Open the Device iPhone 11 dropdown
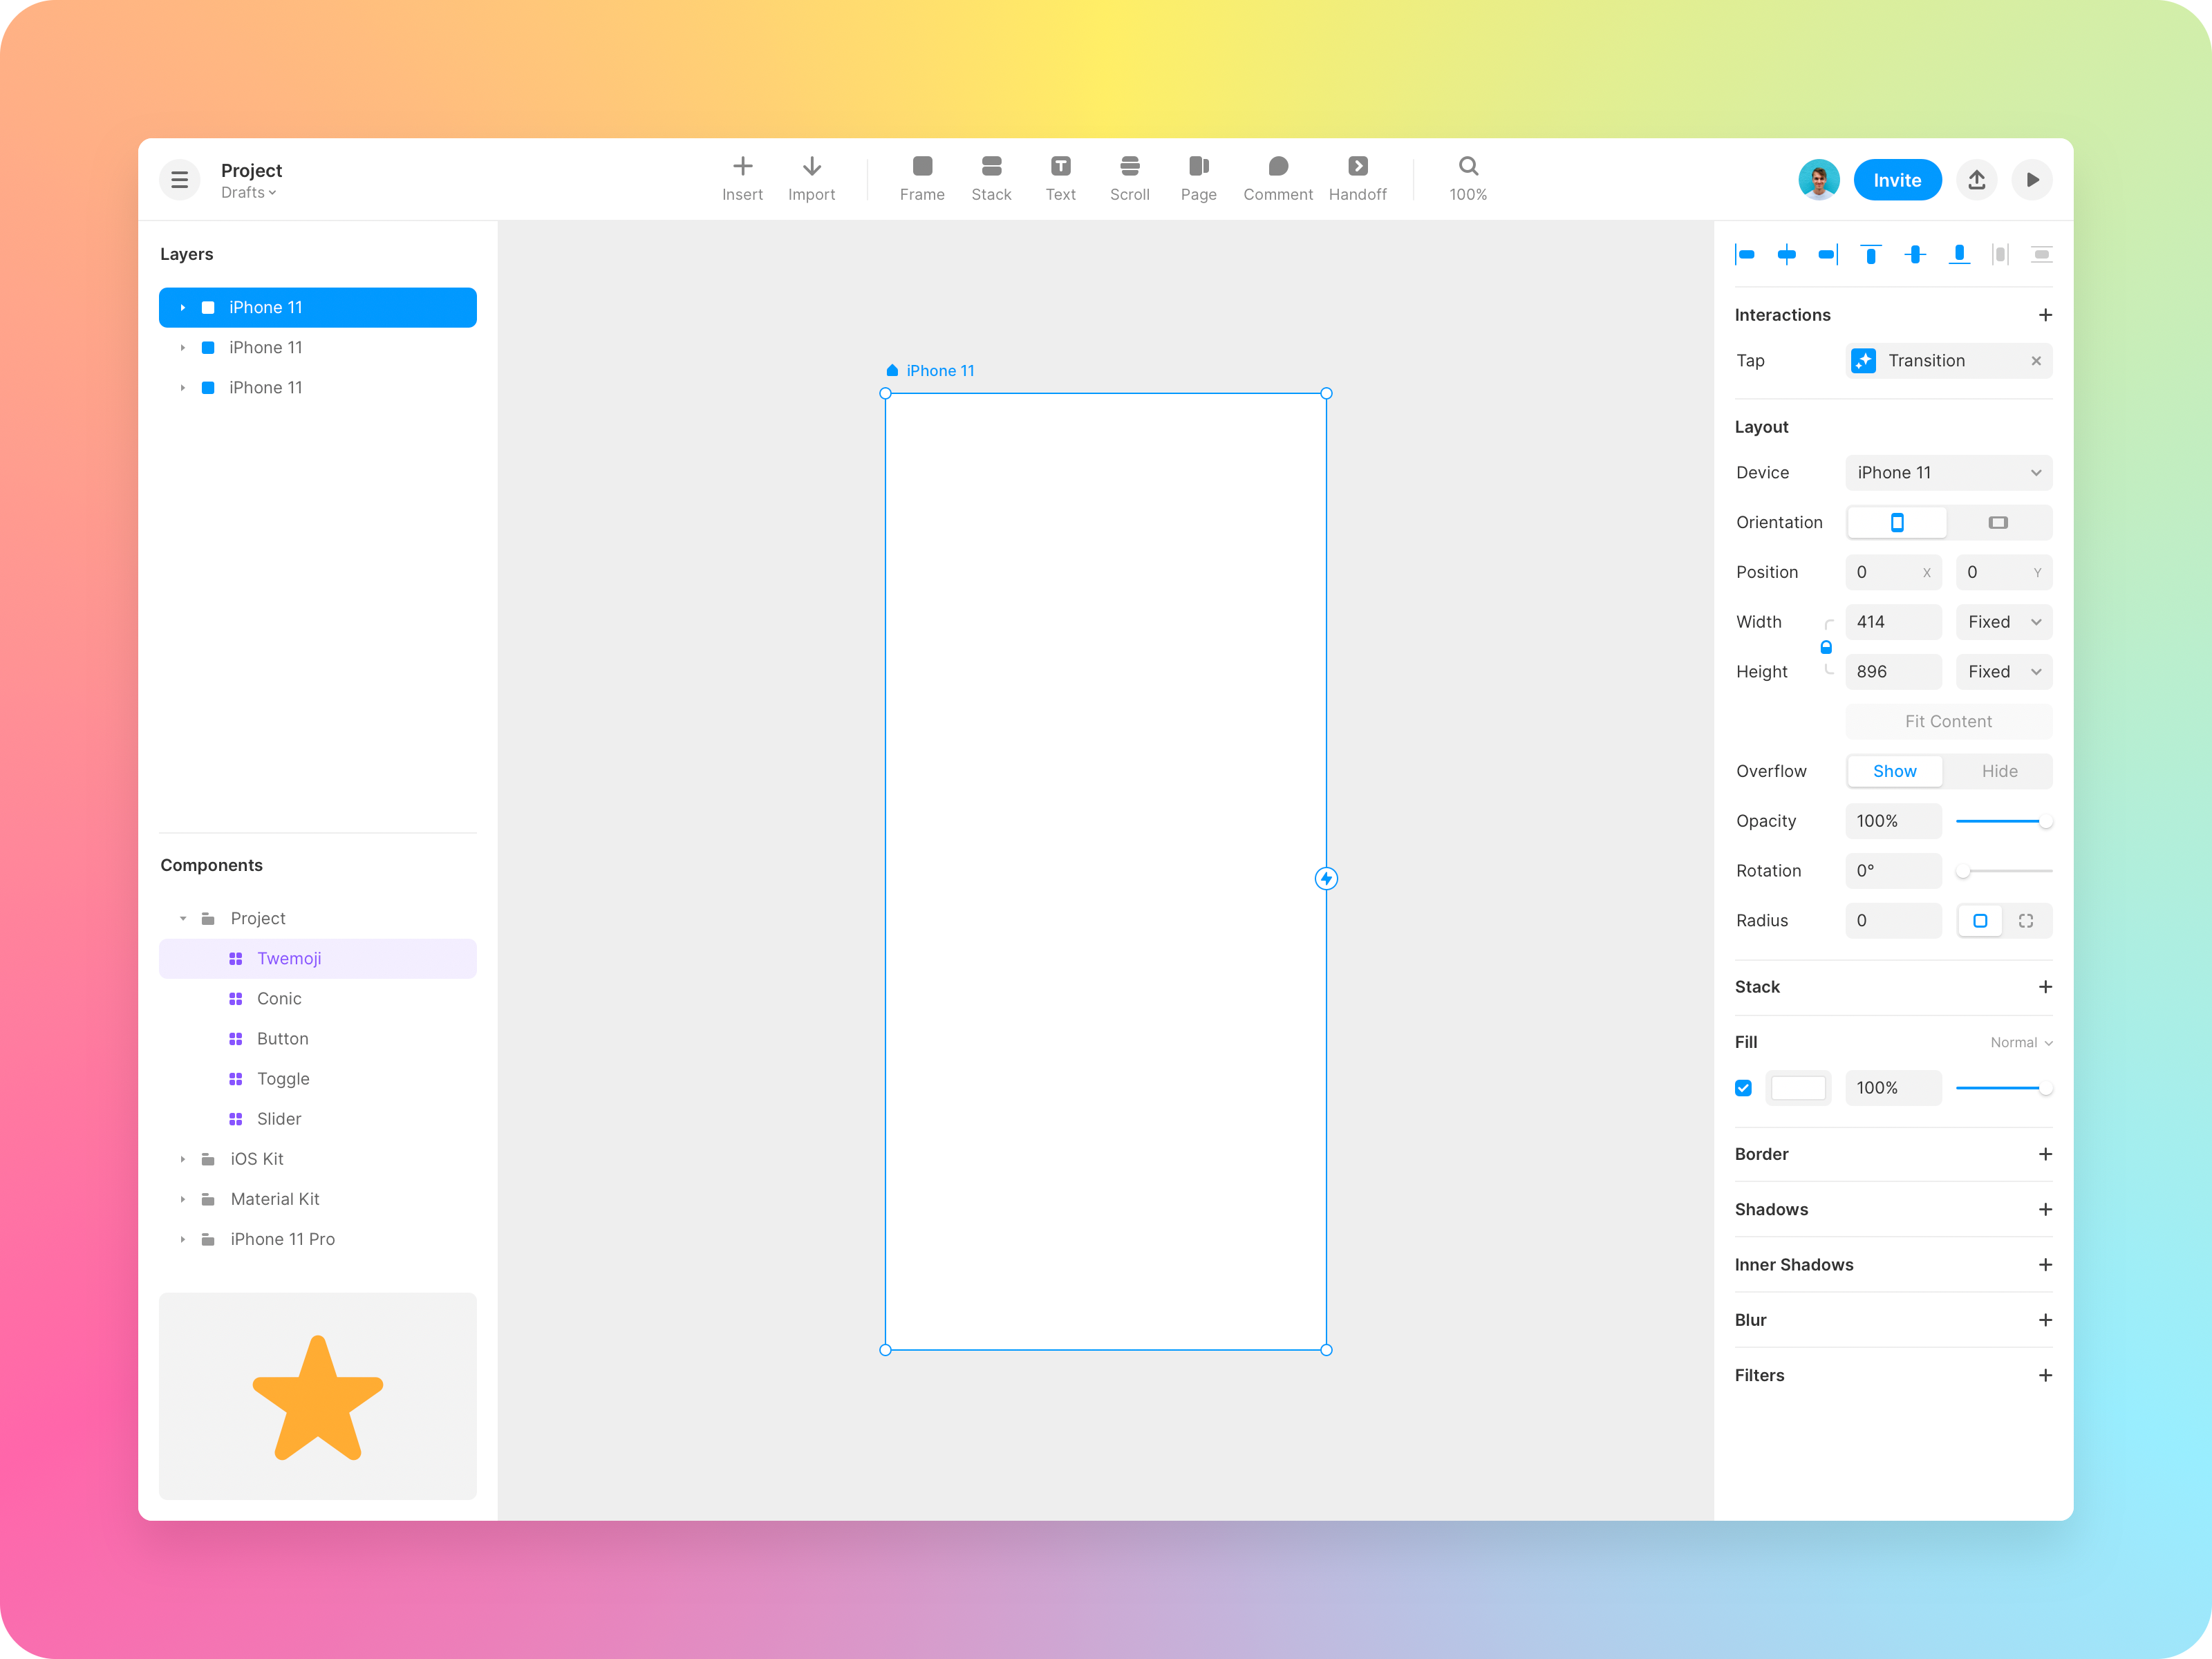Screen dimensions: 2212x1659 [x=1948, y=473]
